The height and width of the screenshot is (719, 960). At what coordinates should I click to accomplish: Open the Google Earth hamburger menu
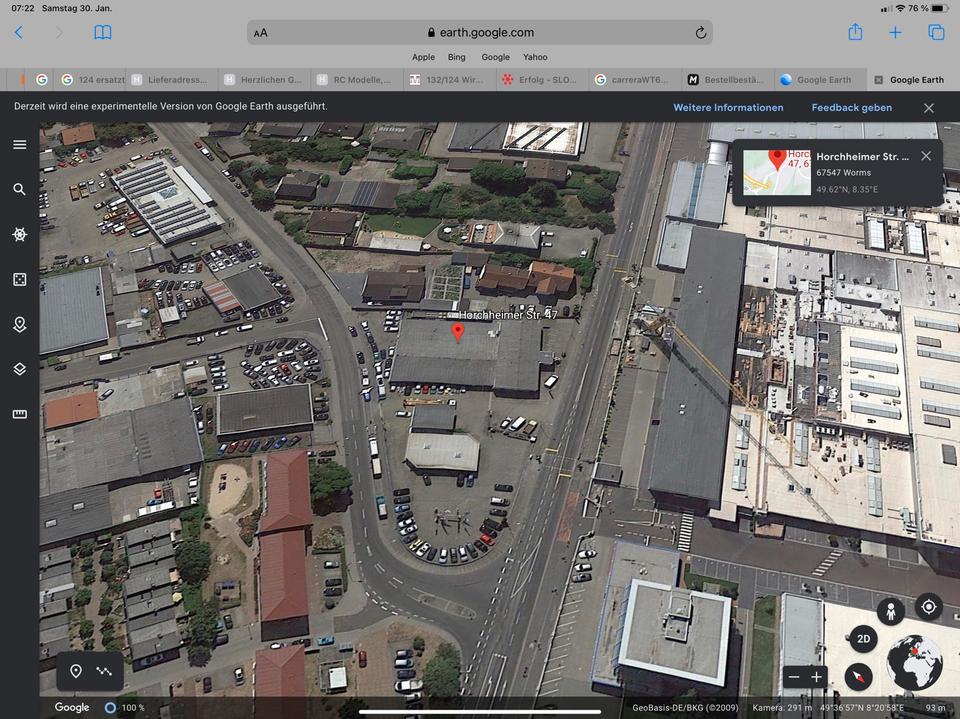tap(19, 144)
